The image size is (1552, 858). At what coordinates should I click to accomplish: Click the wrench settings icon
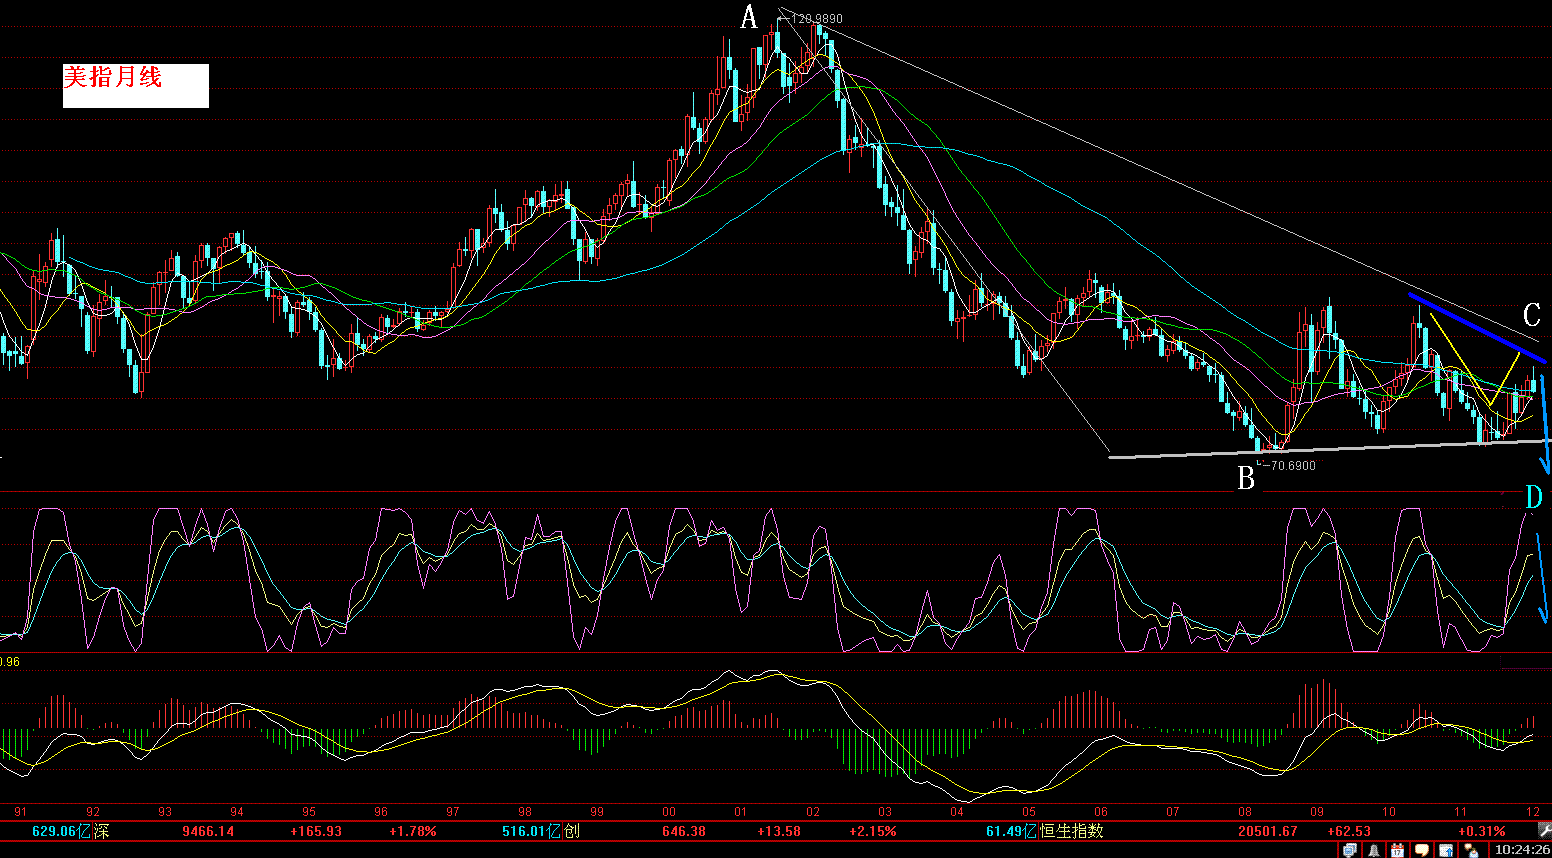1543,830
